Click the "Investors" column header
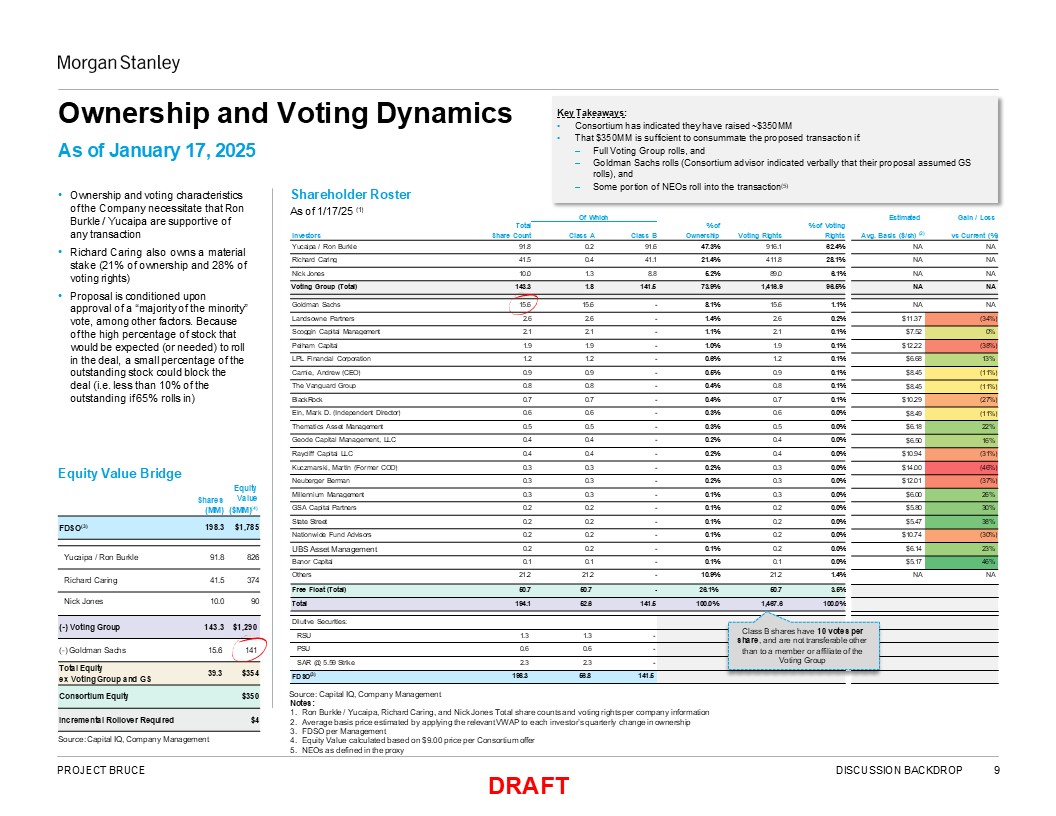 306,236
